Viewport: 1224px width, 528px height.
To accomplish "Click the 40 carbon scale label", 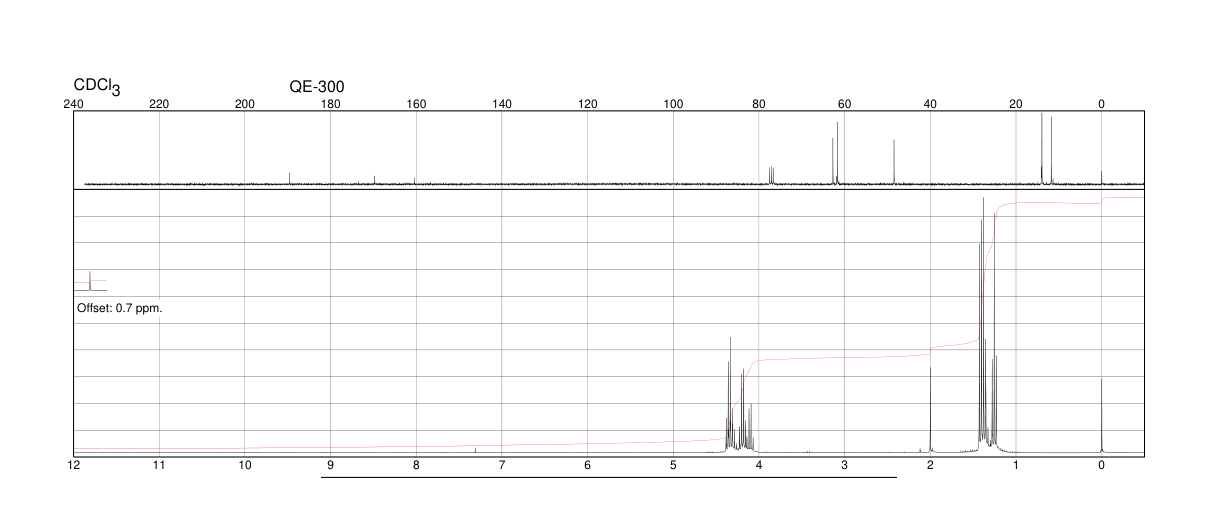I will click(x=930, y=104).
